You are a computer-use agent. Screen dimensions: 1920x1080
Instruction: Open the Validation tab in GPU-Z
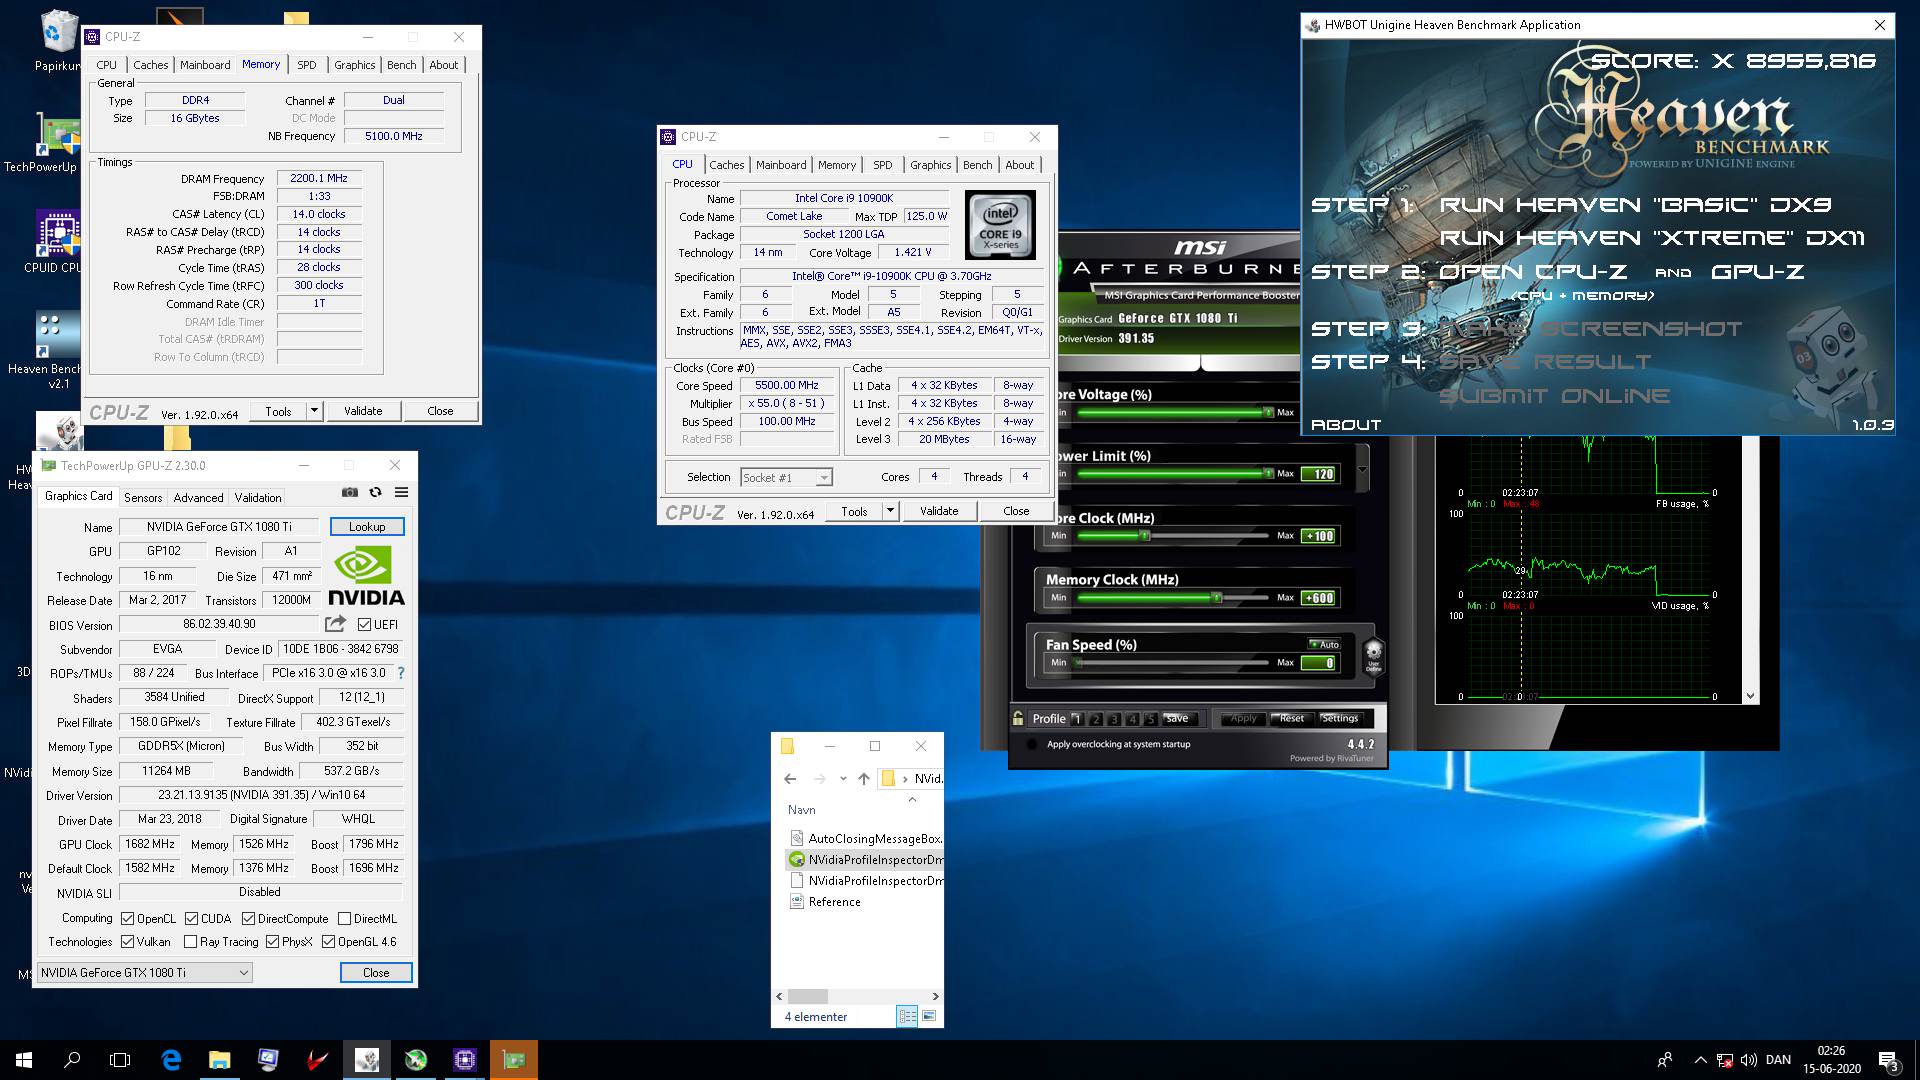[258, 497]
